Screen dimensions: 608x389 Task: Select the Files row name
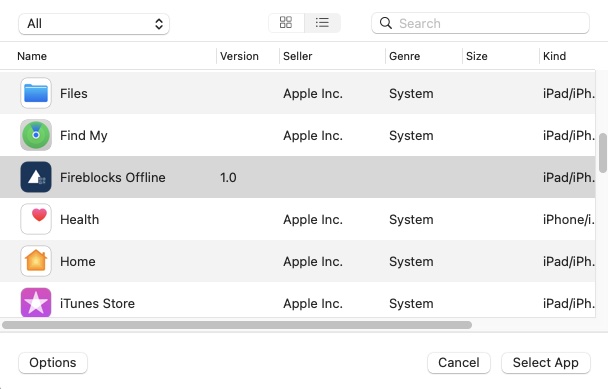(74, 93)
